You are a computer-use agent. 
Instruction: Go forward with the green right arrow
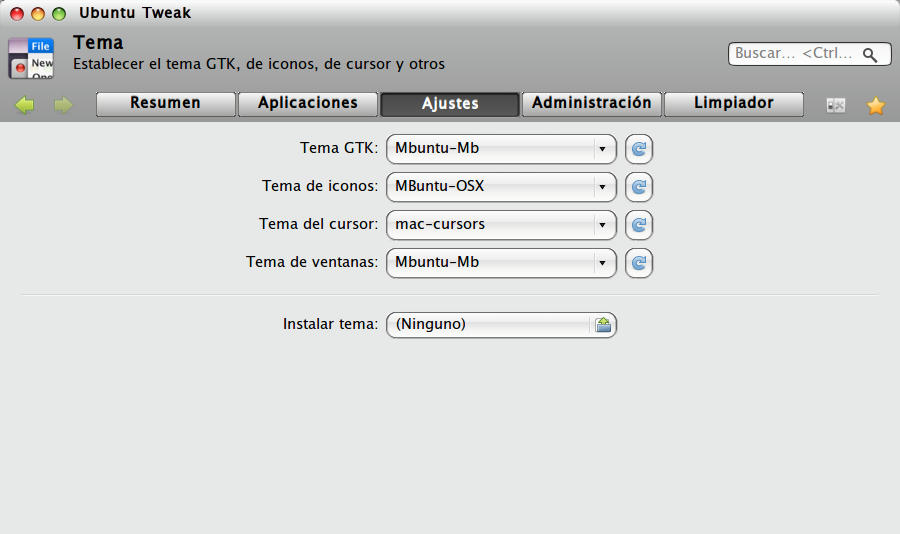point(63,105)
